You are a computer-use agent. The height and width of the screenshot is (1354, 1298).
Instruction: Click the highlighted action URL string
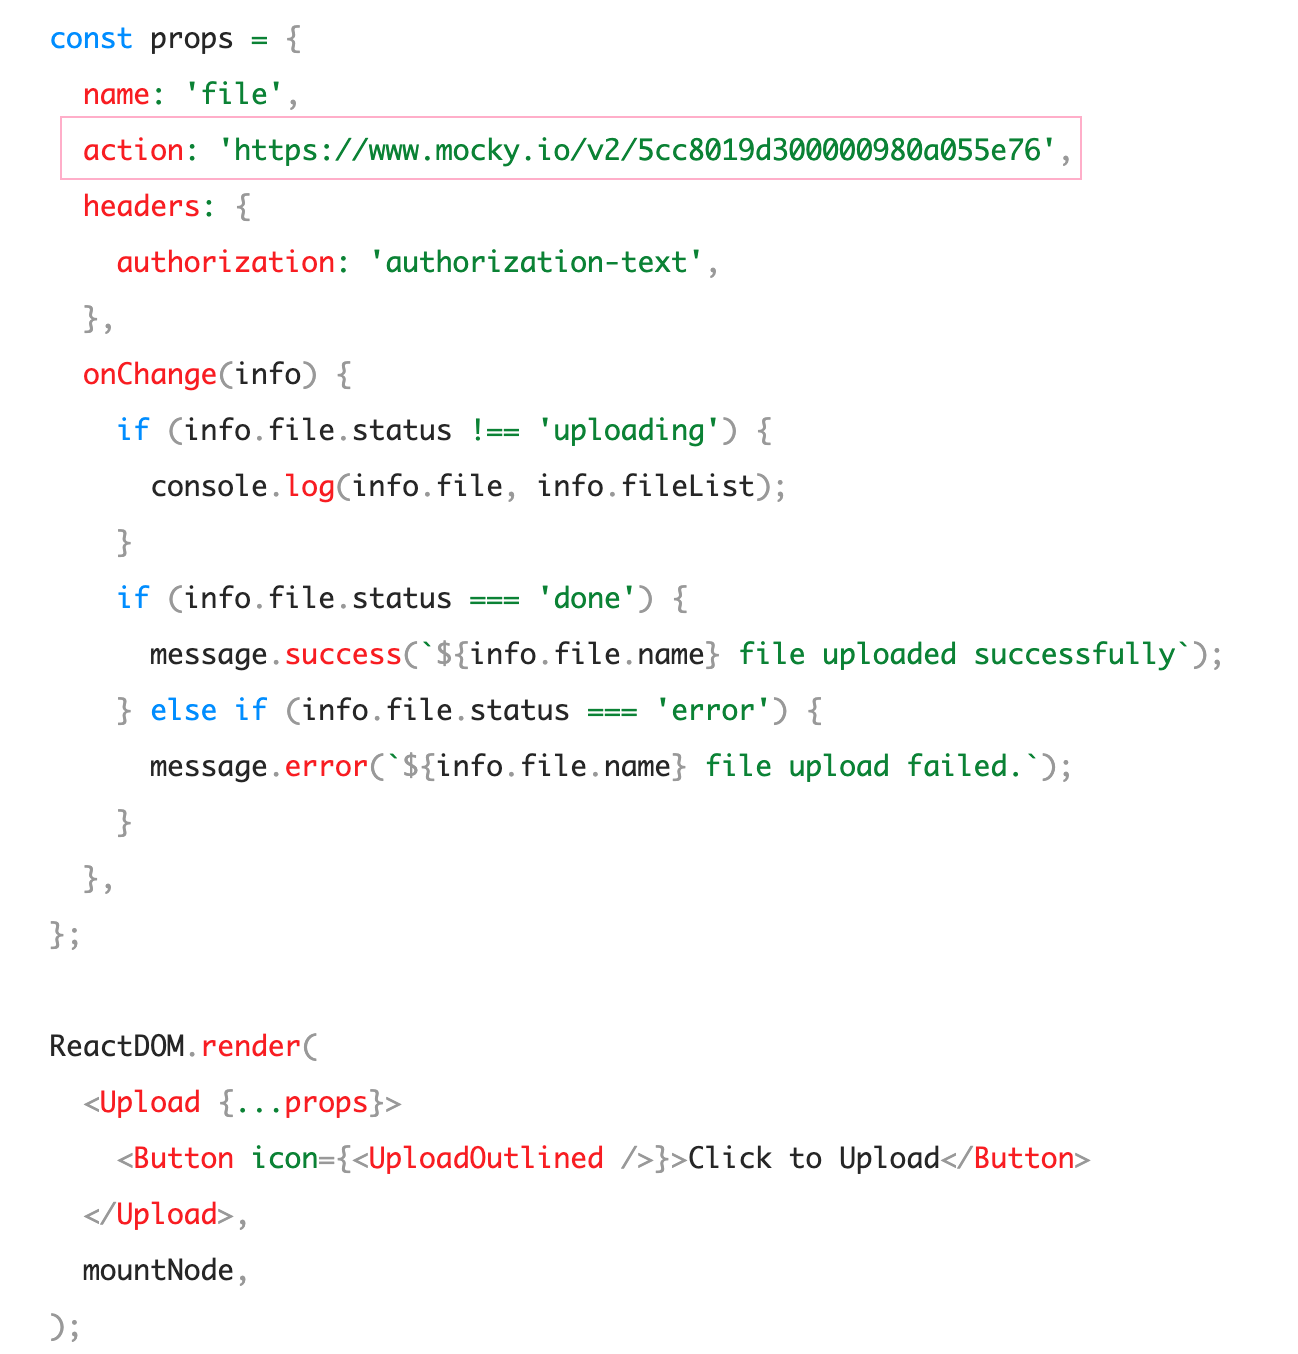[x=637, y=150]
